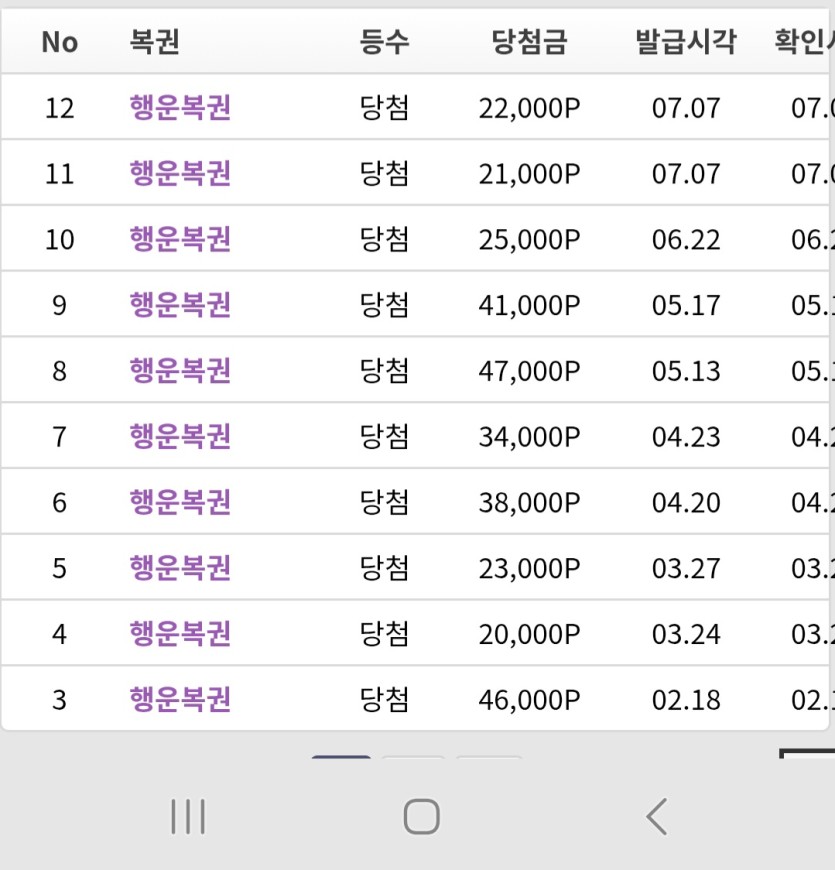This screenshot has width=835, height=870.
Task: Click the 41,000P prize amount
Action: [529, 306]
